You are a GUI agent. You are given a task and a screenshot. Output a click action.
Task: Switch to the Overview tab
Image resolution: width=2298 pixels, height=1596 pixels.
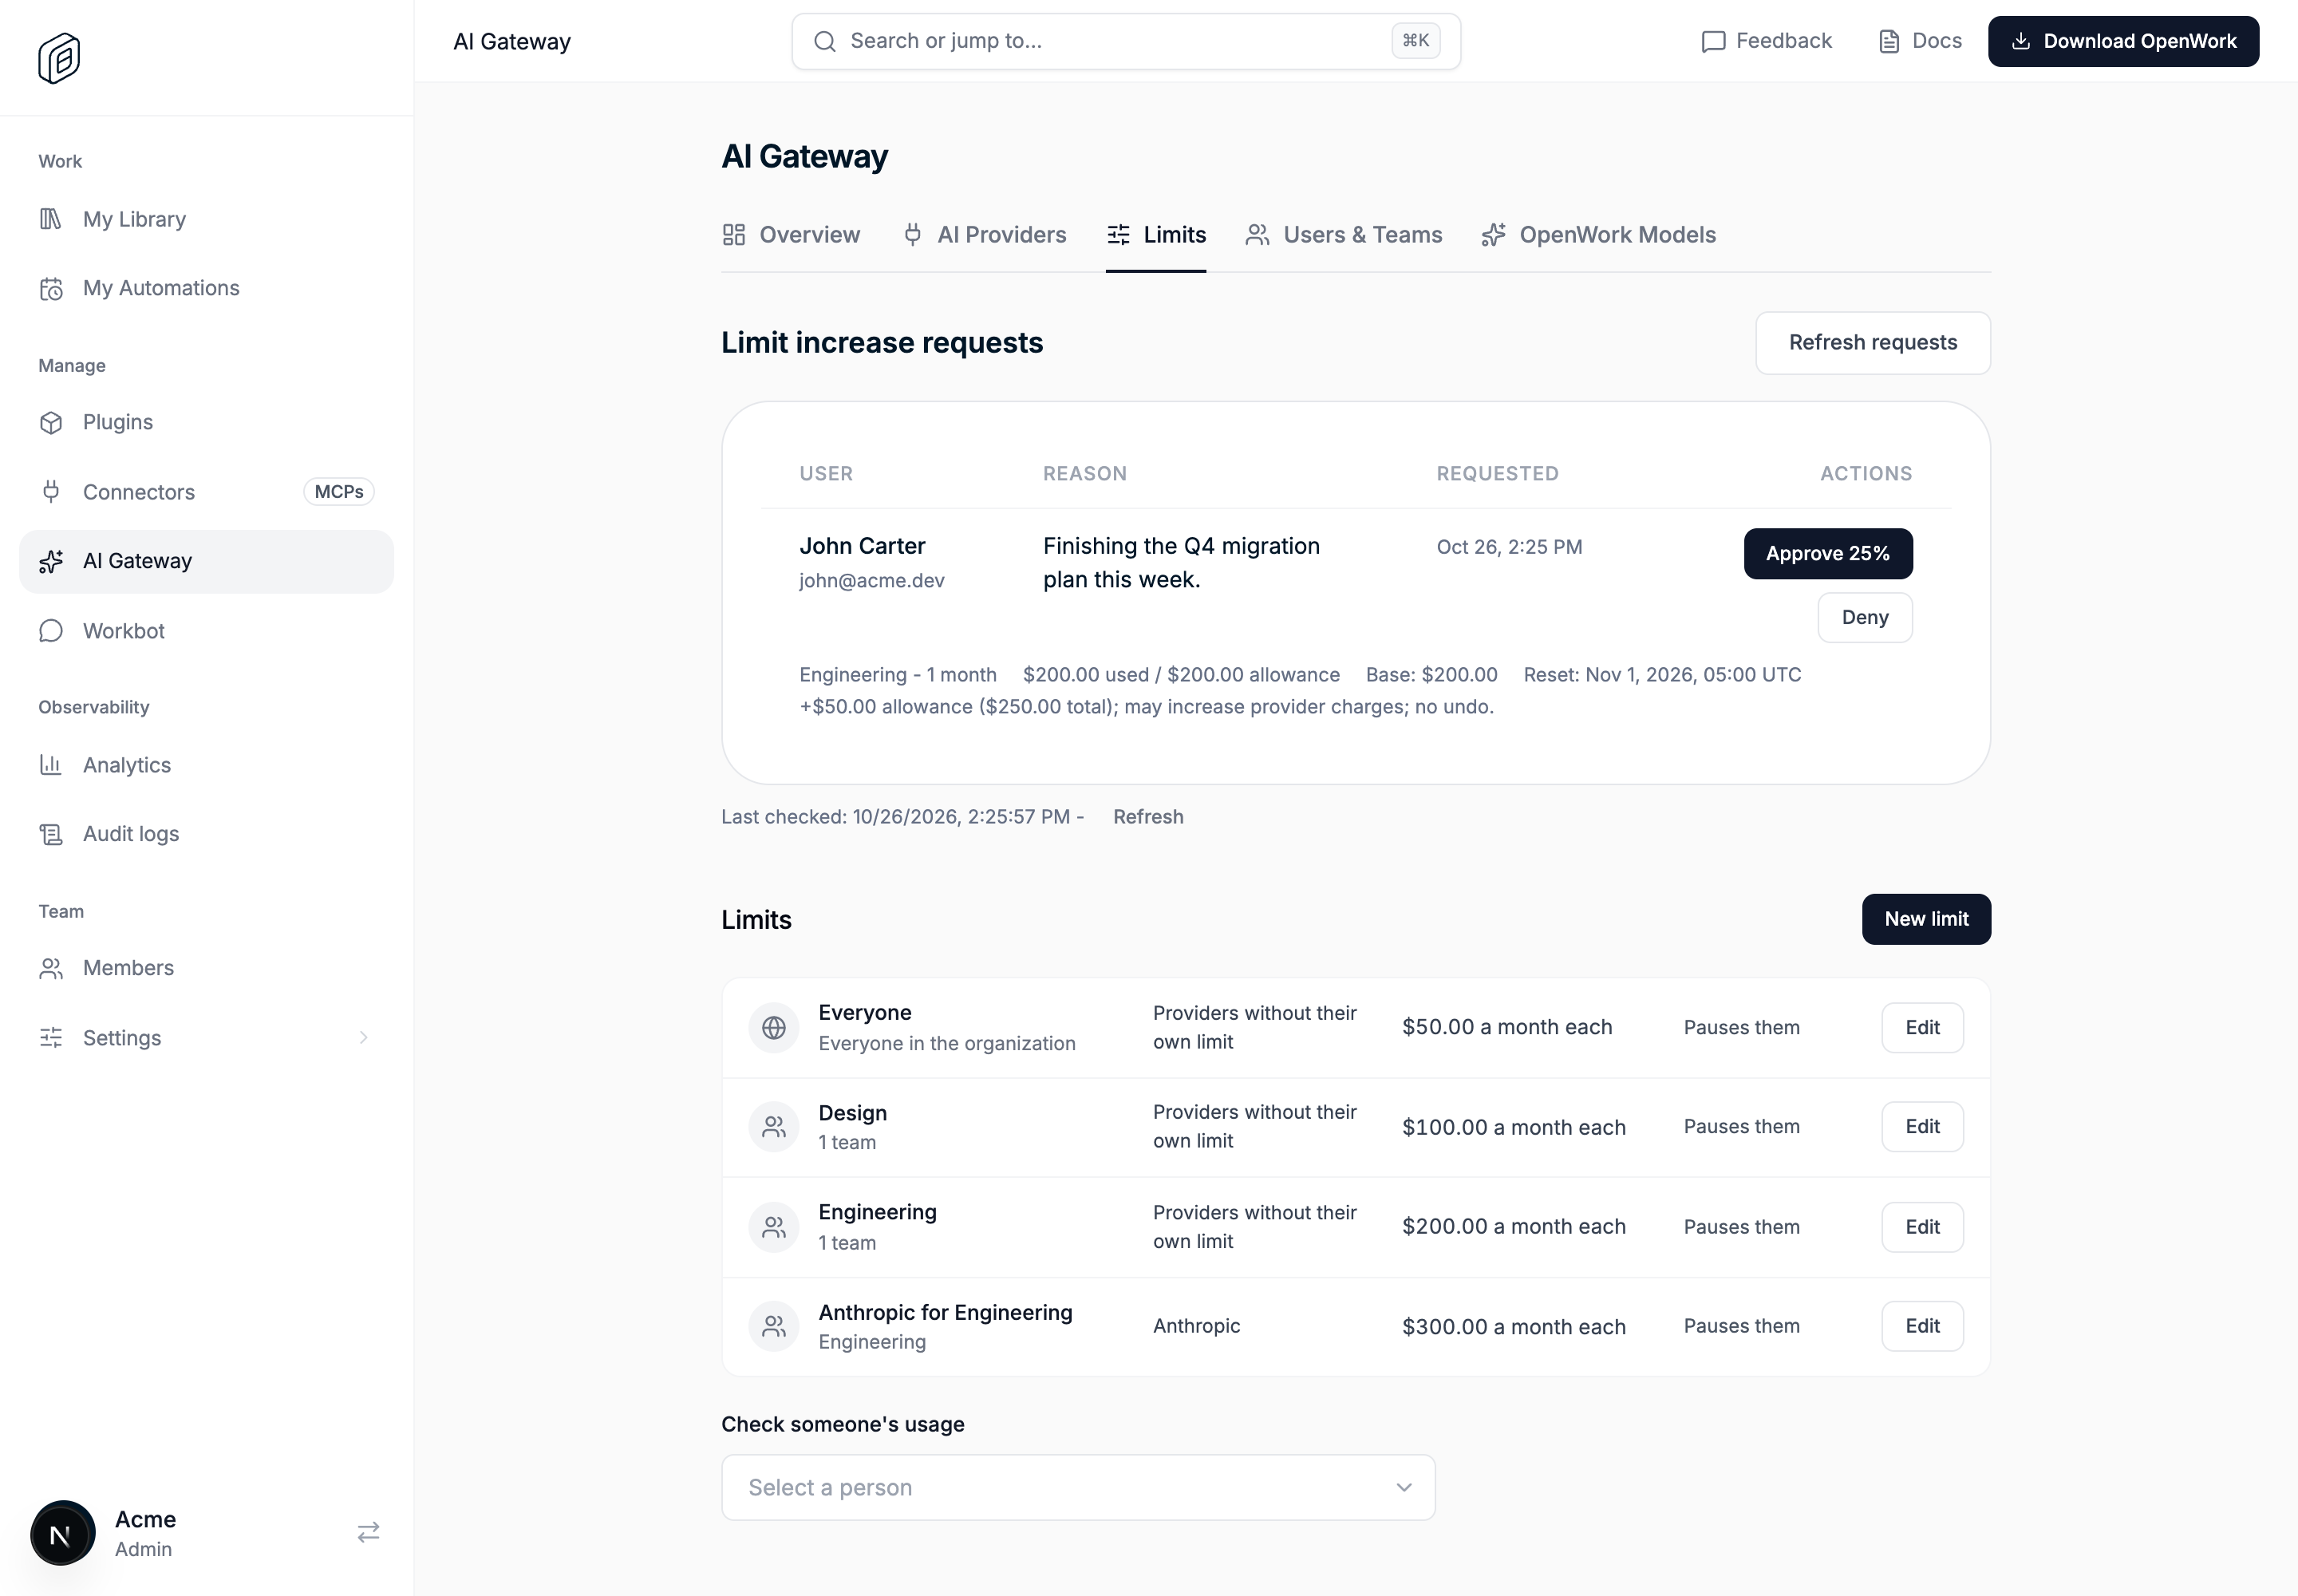[x=791, y=235]
